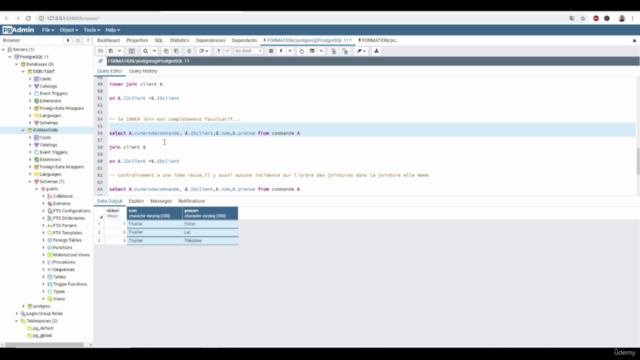Close the query tool panel with X
640x360 pixels.
point(634,41)
